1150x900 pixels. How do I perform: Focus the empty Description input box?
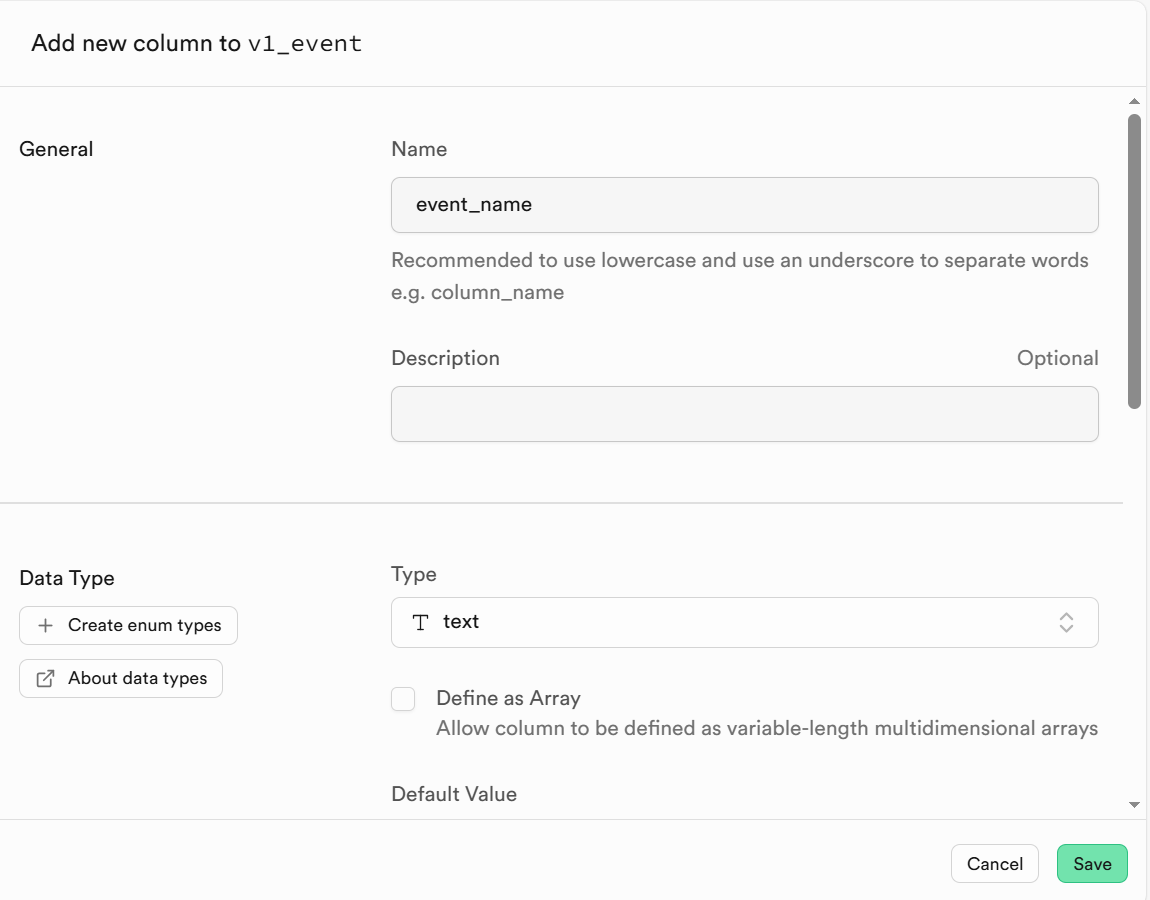[x=744, y=414]
